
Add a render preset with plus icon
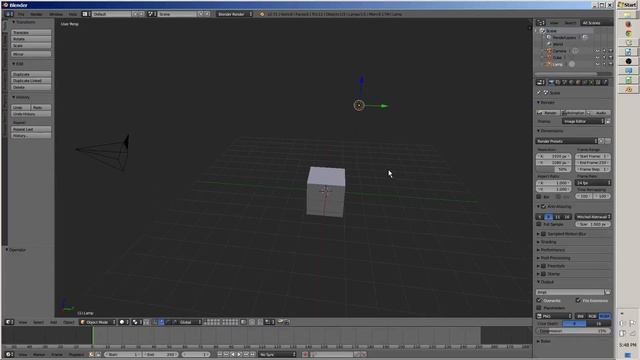tap(601, 141)
